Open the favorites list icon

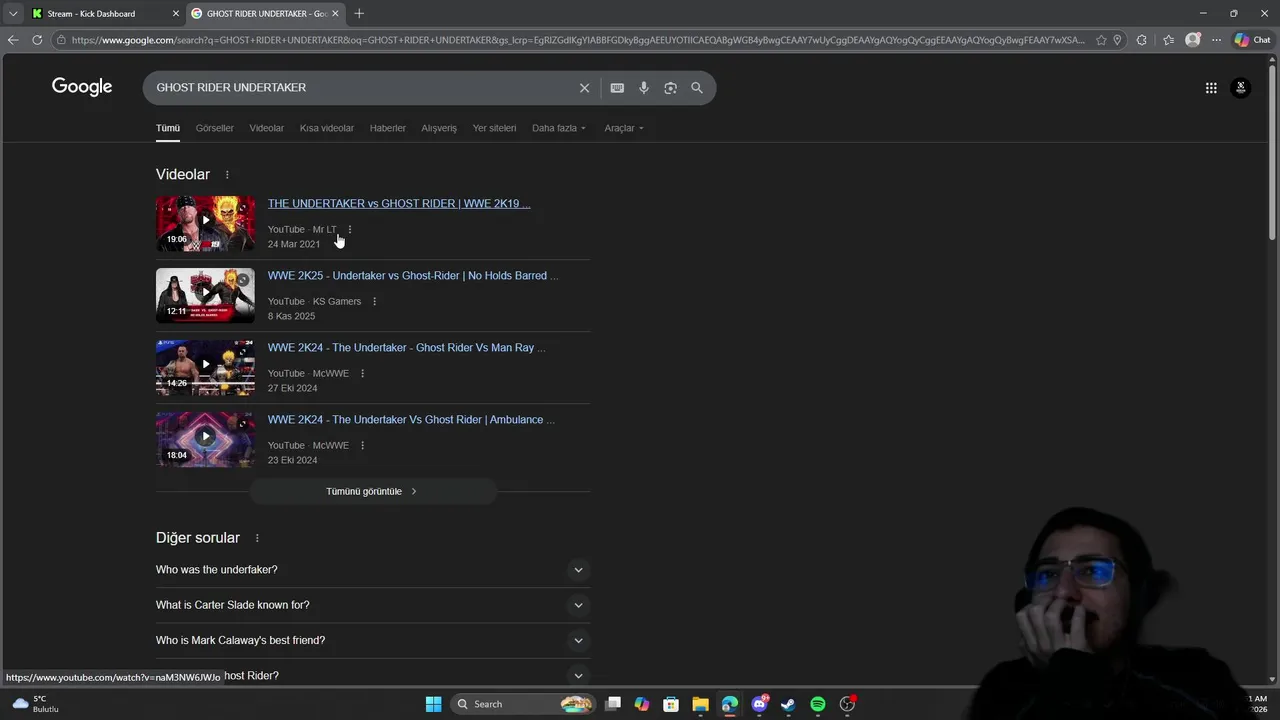[1168, 40]
